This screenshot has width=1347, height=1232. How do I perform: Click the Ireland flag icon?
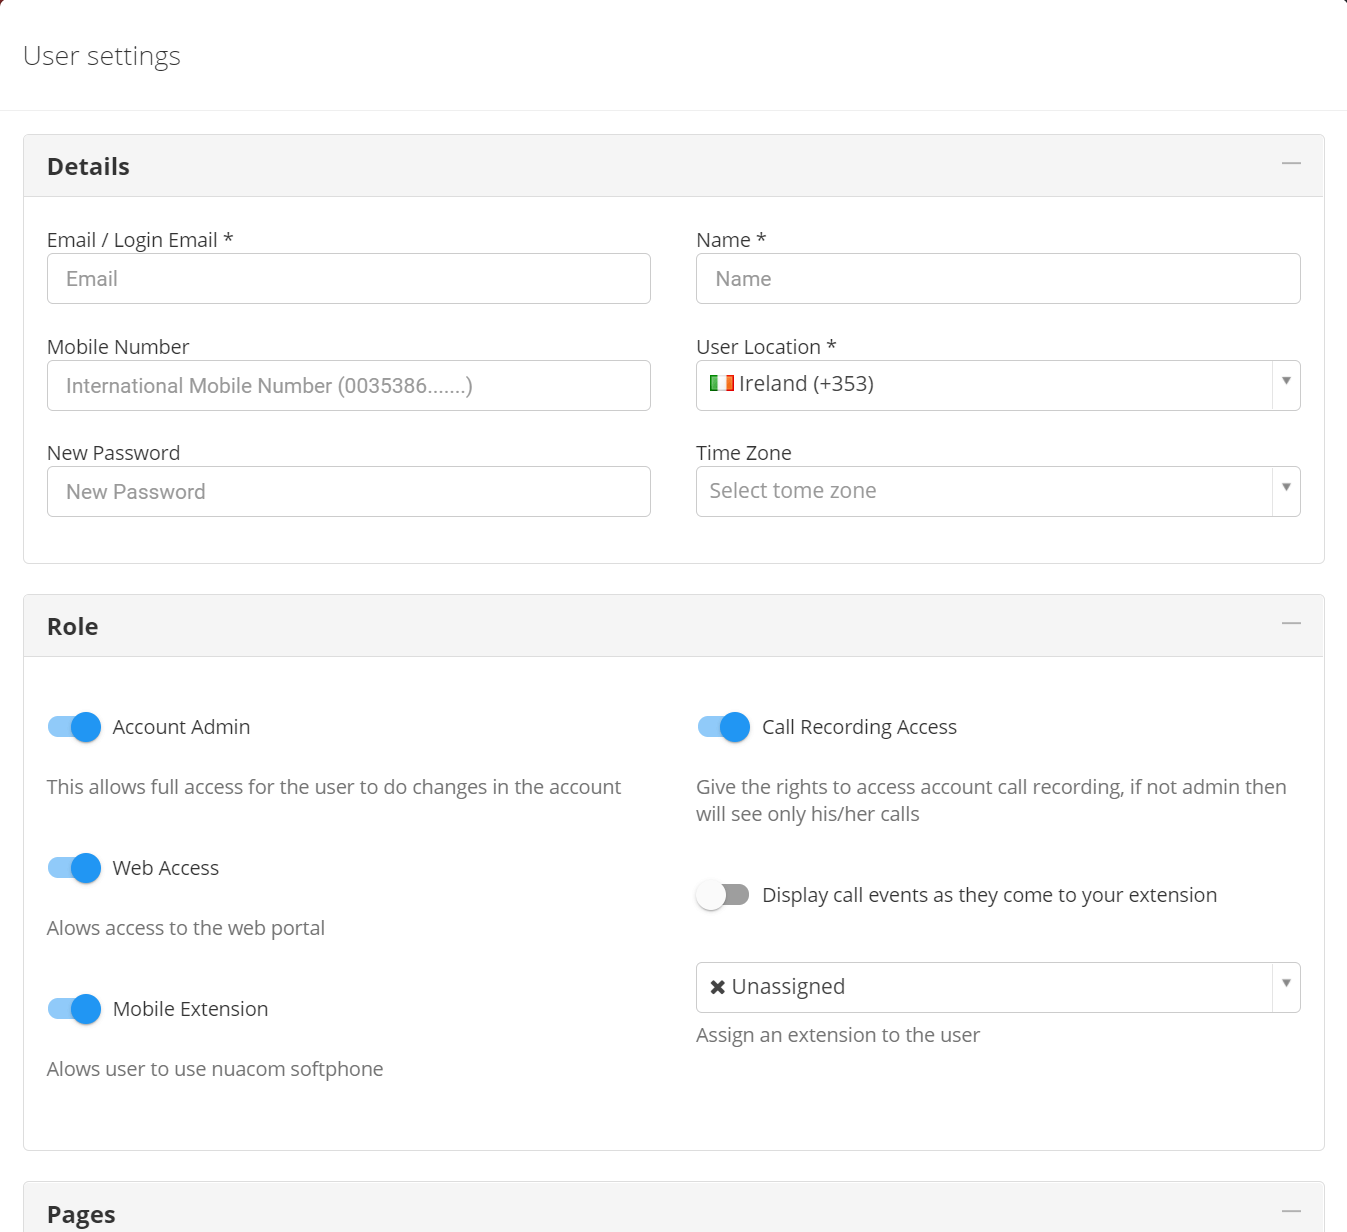pyautogui.click(x=722, y=383)
